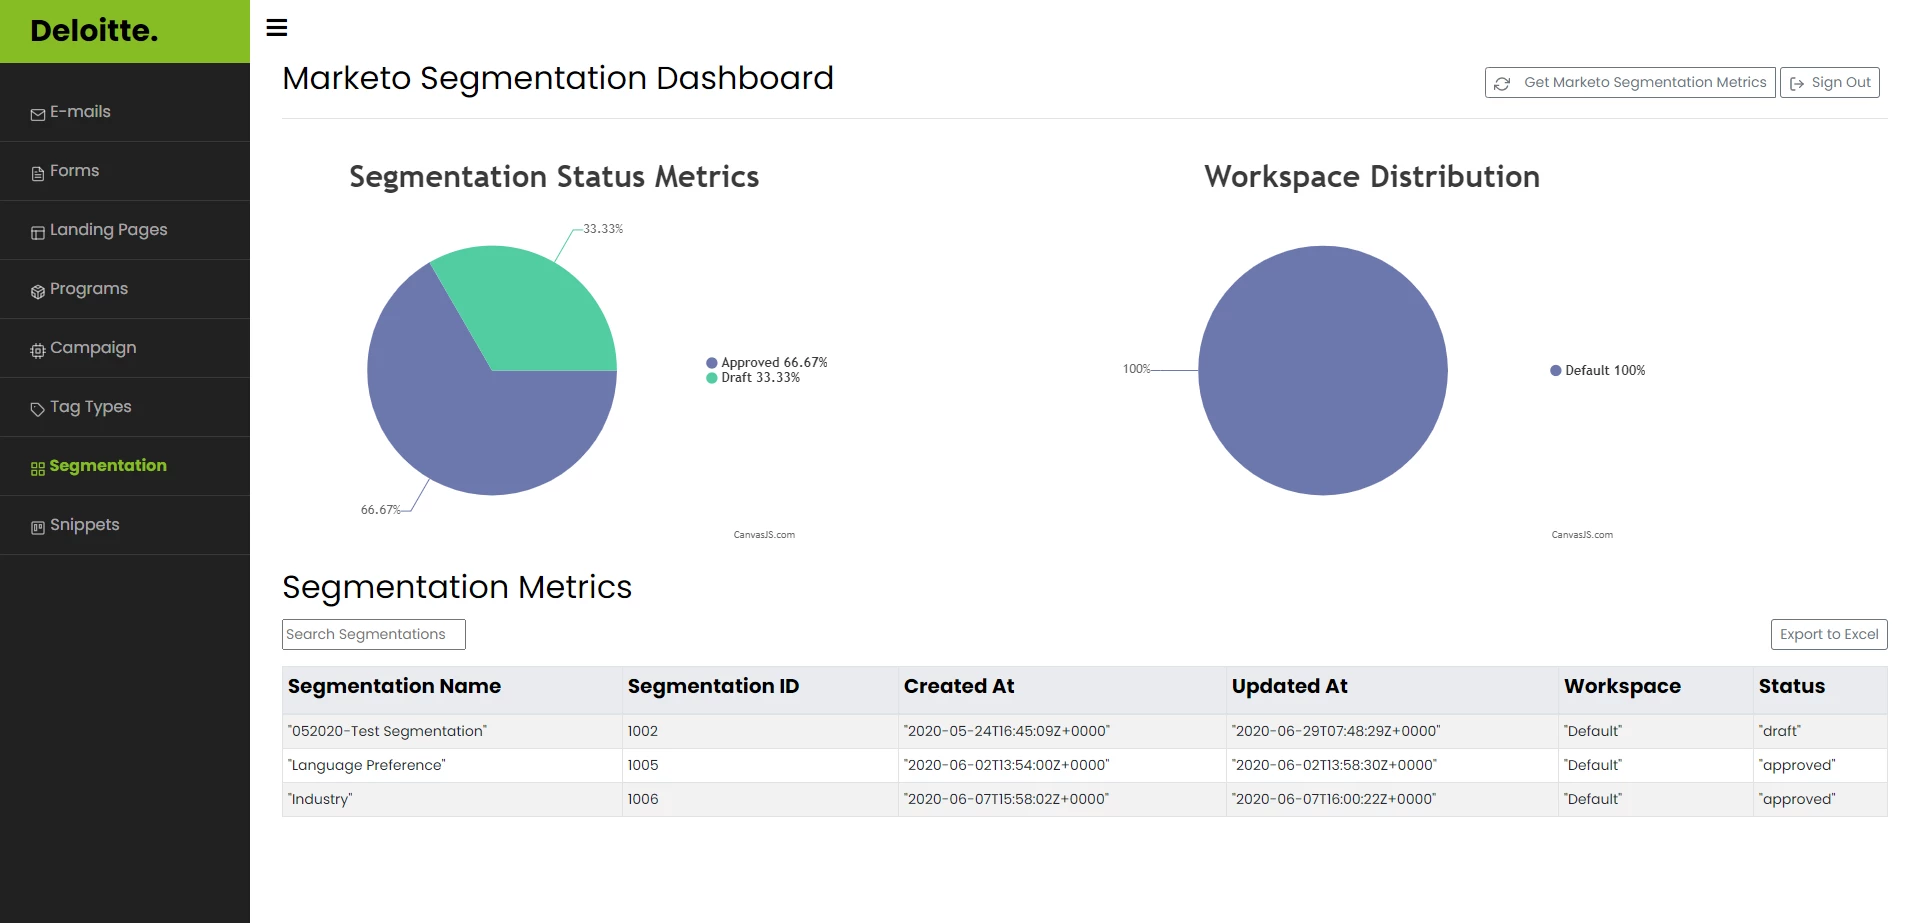Select the "Industry" name cell
This screenshot has height=923, width=1920.
(x=452, y=799)
